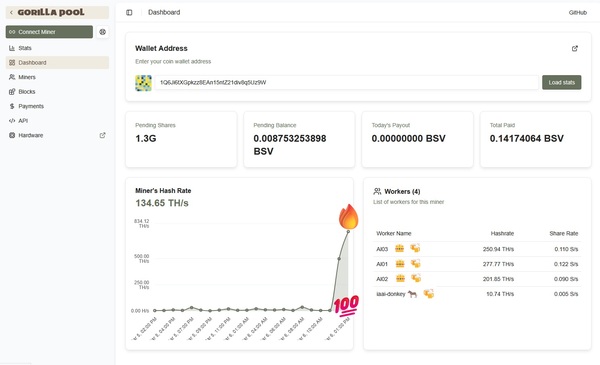Click second emoji icon in AI03 row
The image size is (600, 365).
(415, 248)
